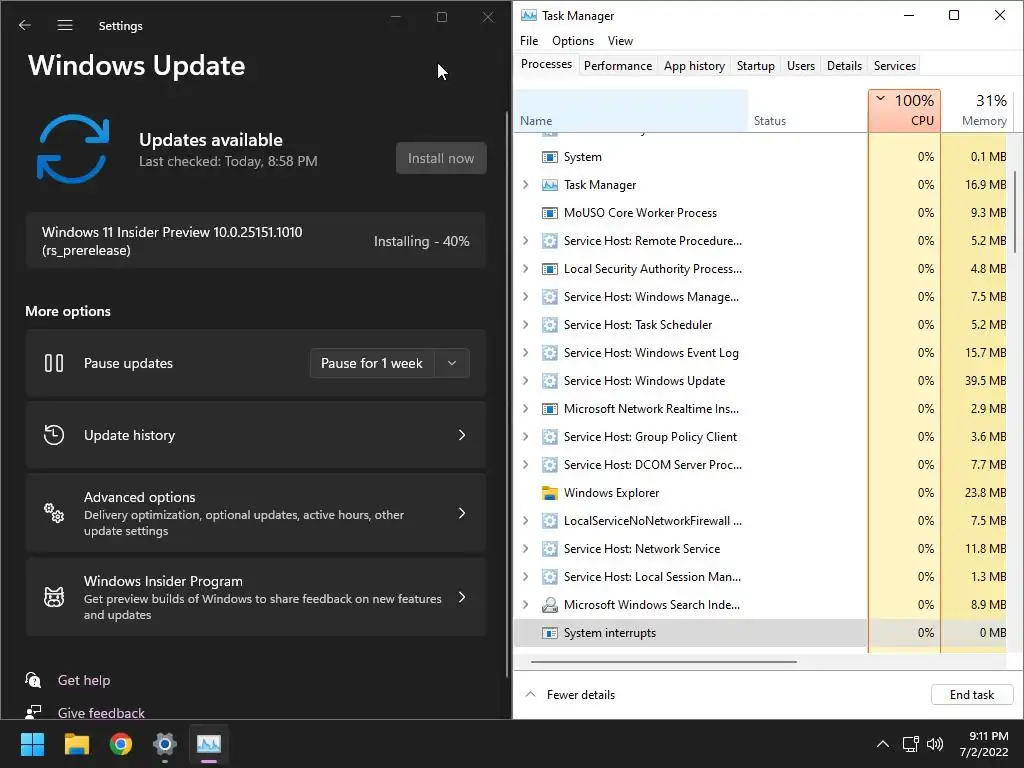The image size is (1024, 768).
Task: Expand Service Host: Network Service row
Action: (x=526, y=549)
